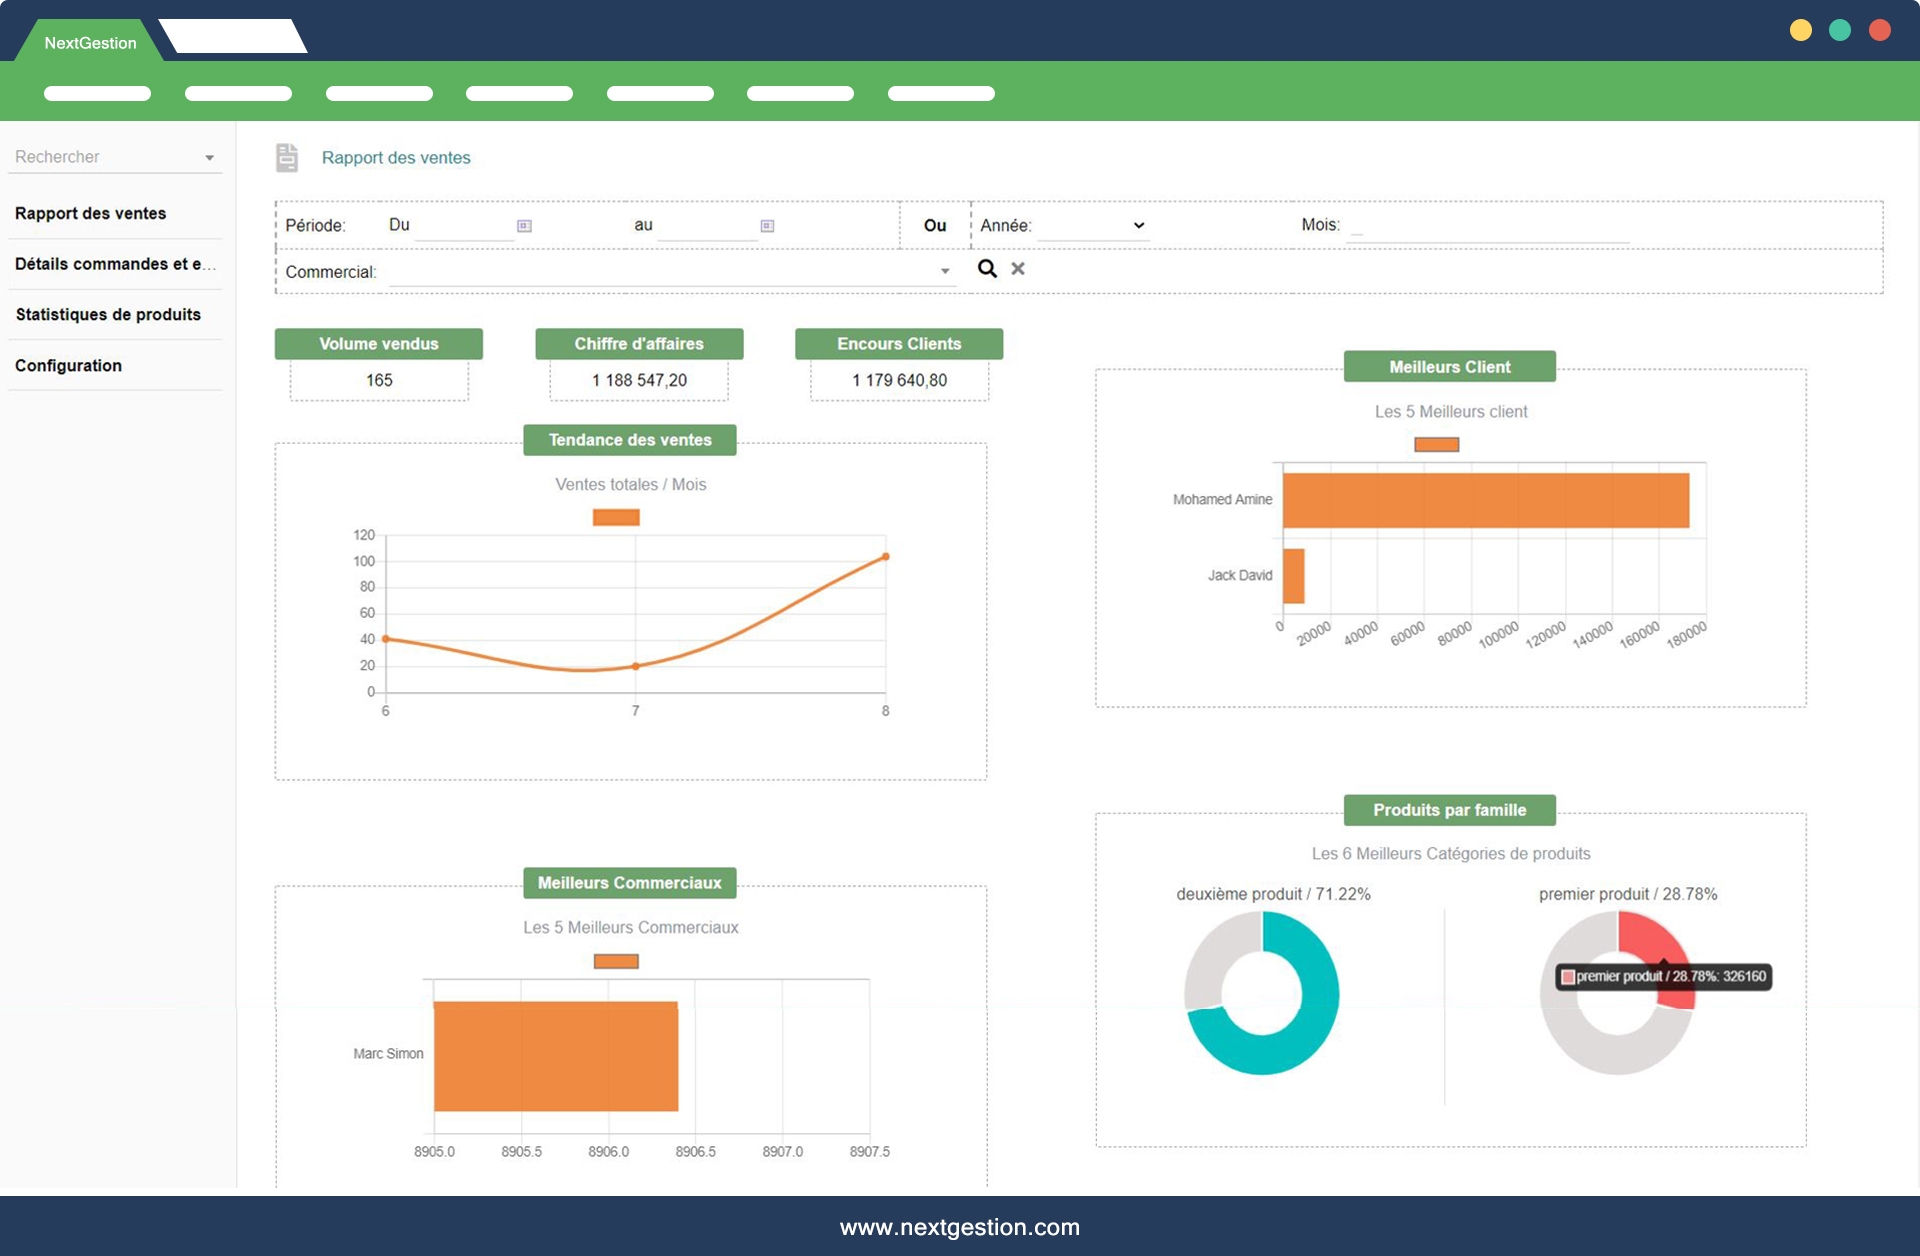
Task: Click the magnifier search icon
Action: click(x=987, y=268)
